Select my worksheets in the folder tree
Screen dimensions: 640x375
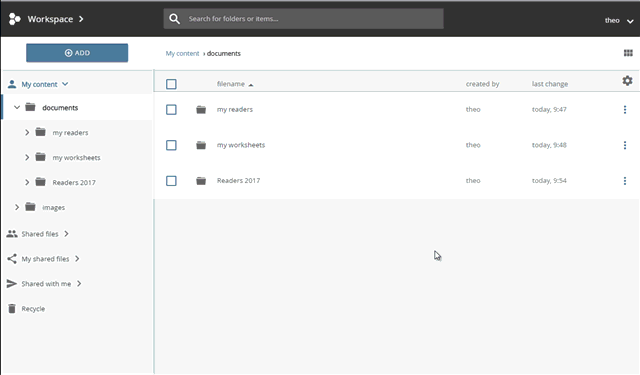[76, 158]
